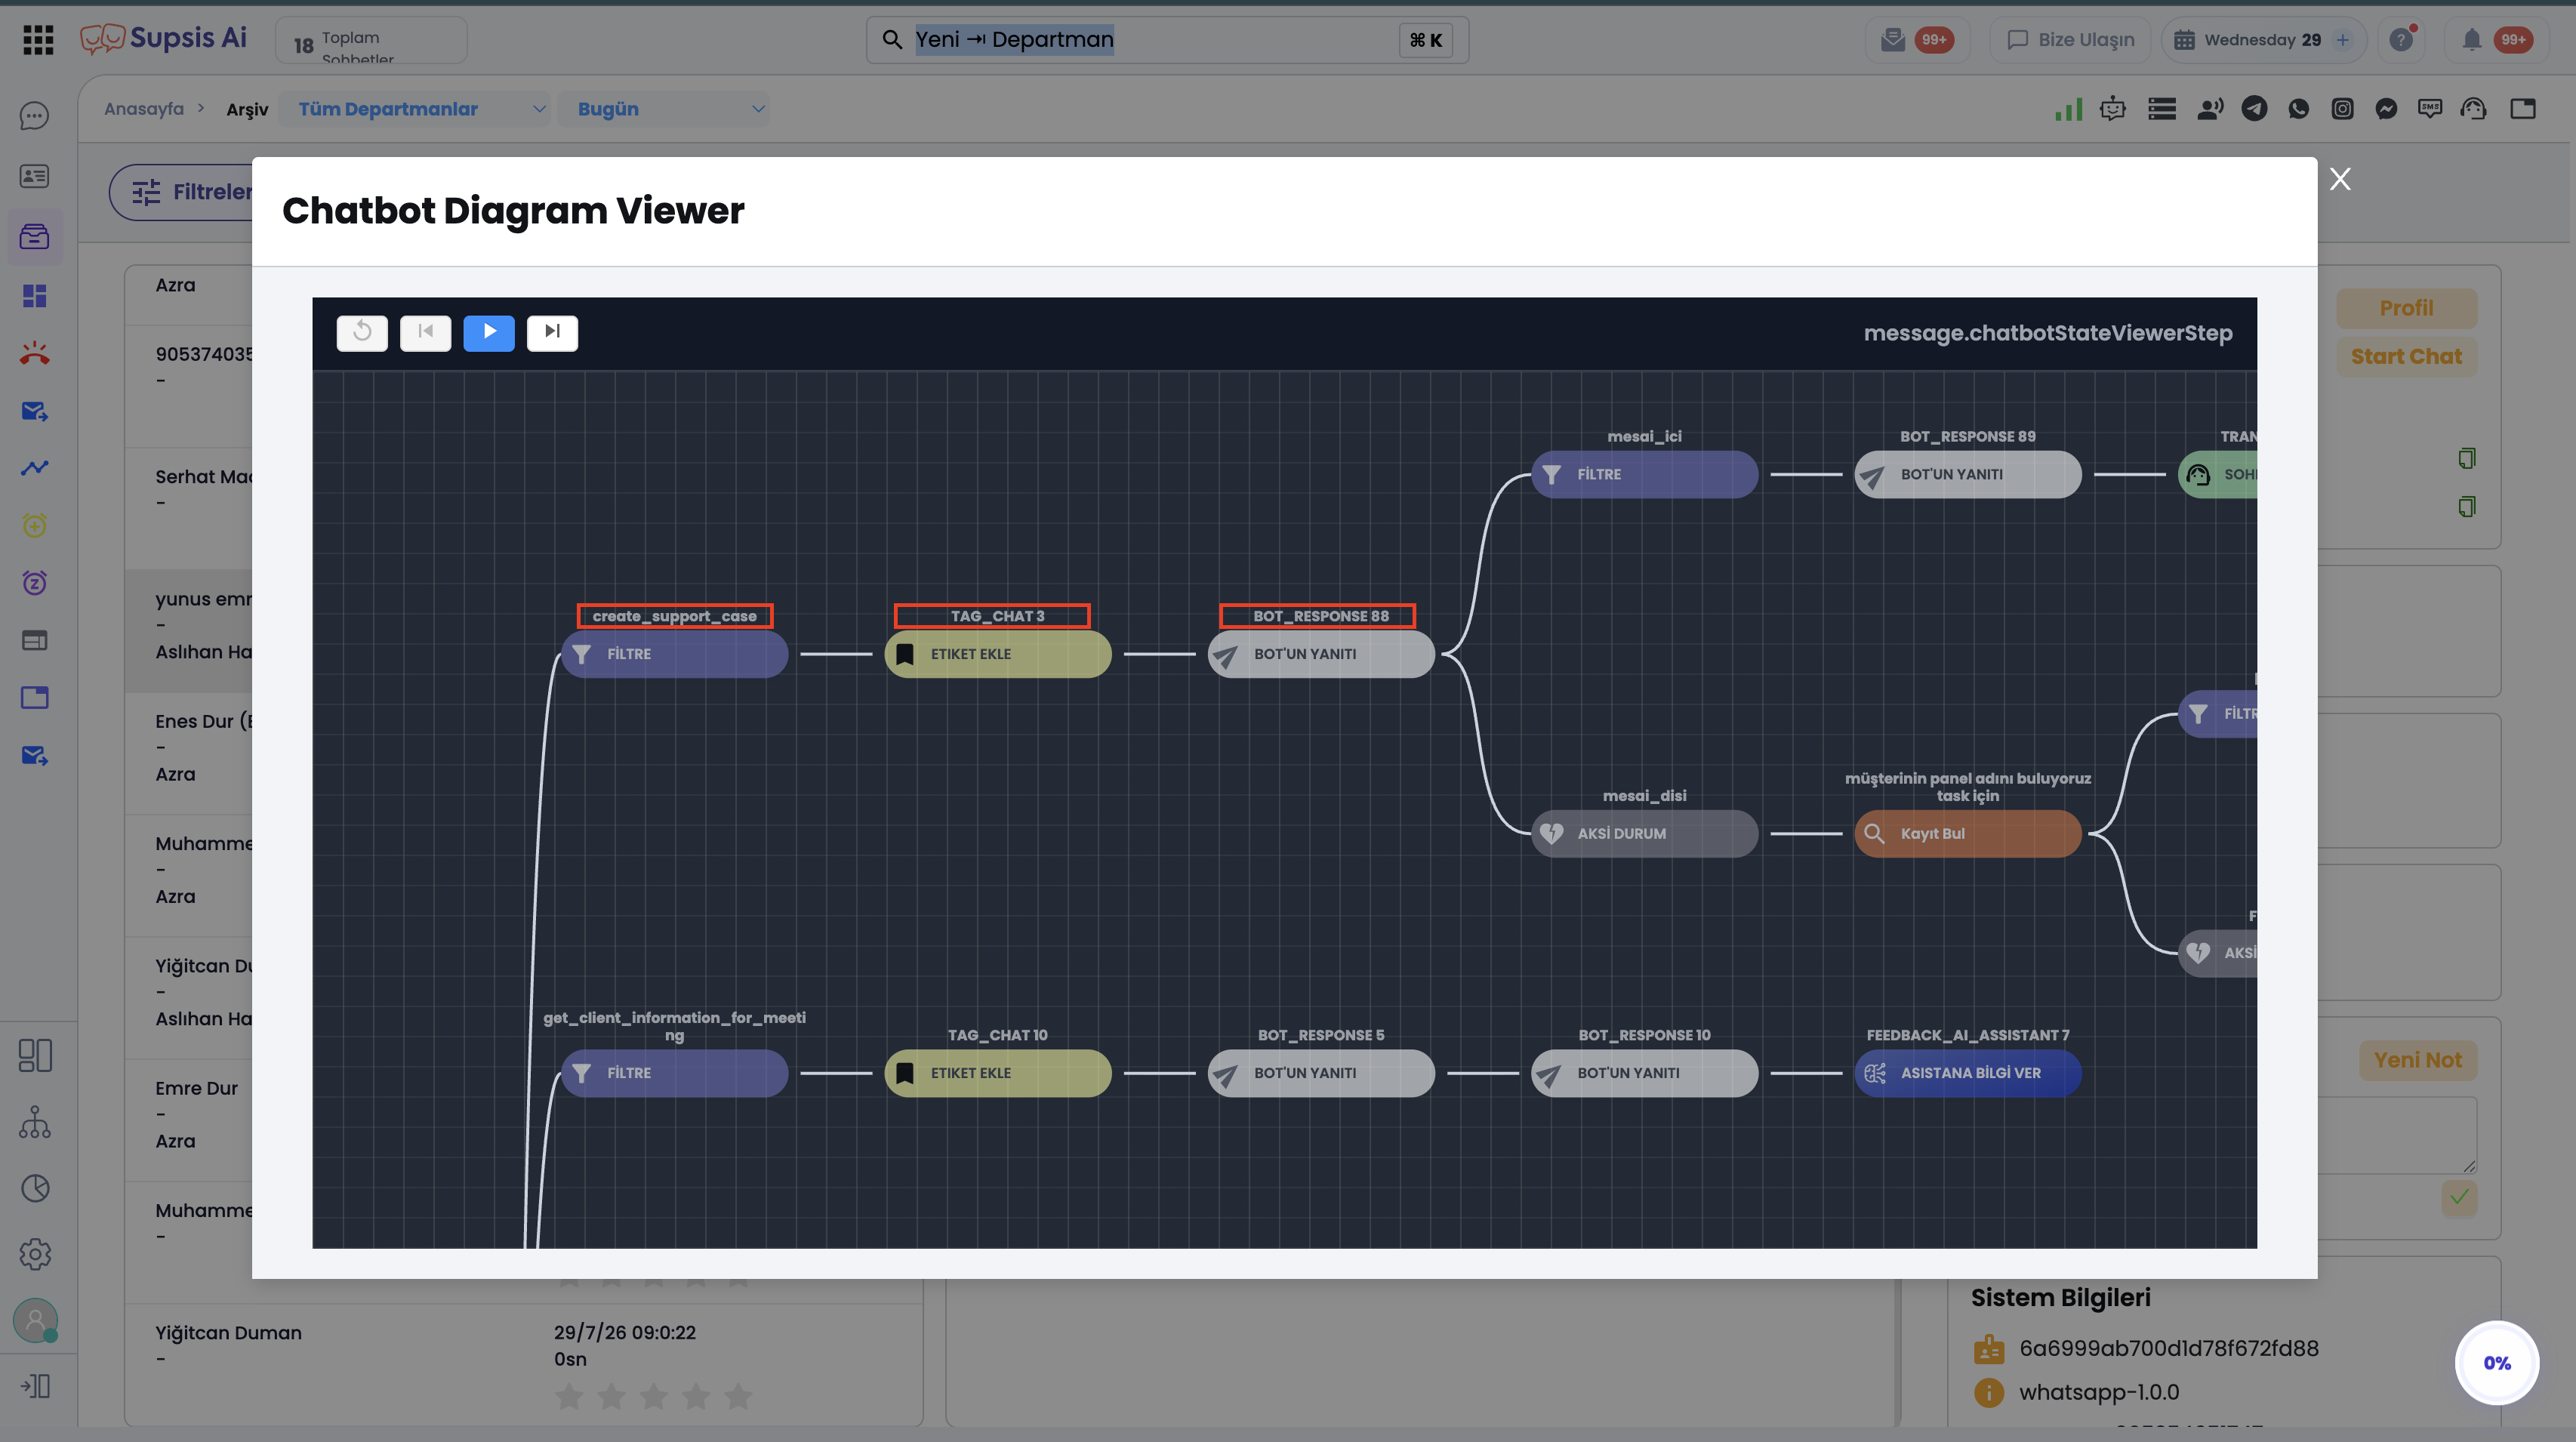Expand the sidebar with the arrow icon

tap(35, 1386)
